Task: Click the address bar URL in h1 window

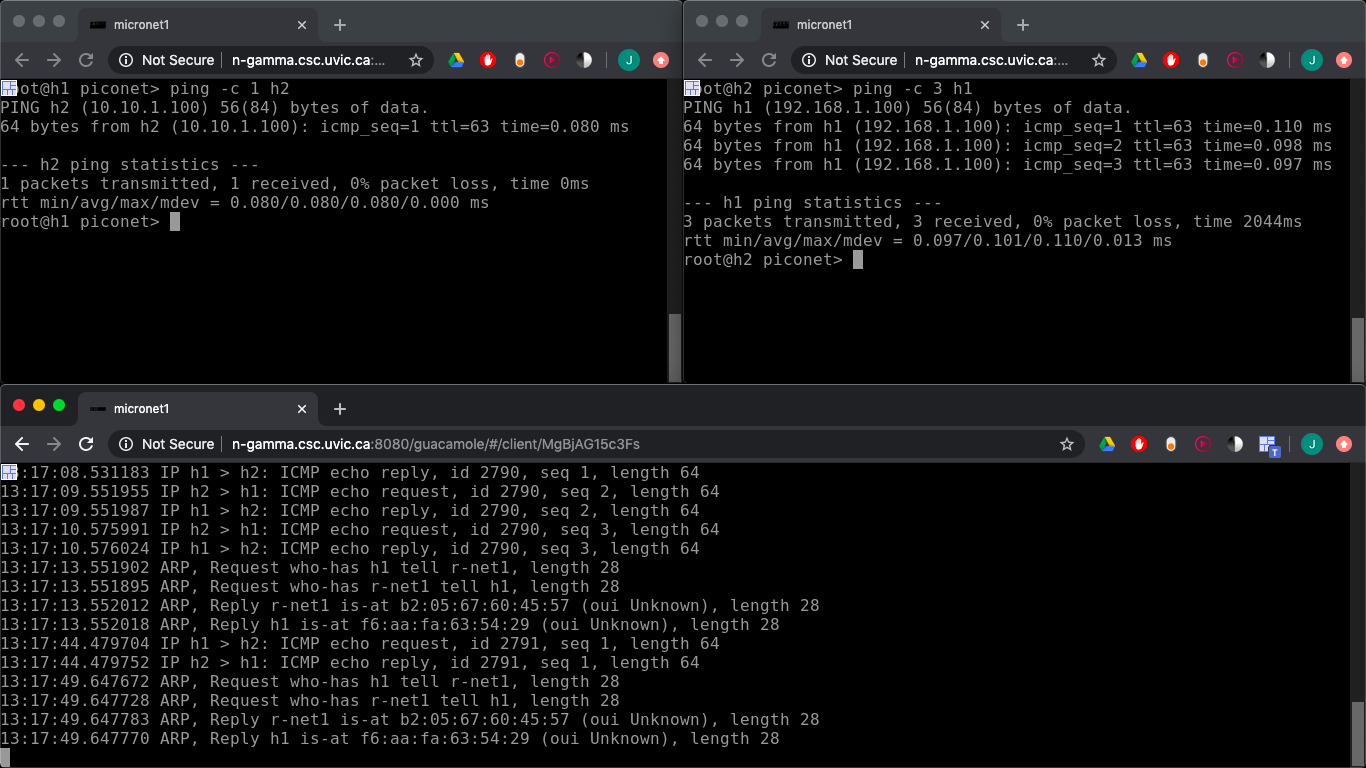Action: [x=309, y=60]
